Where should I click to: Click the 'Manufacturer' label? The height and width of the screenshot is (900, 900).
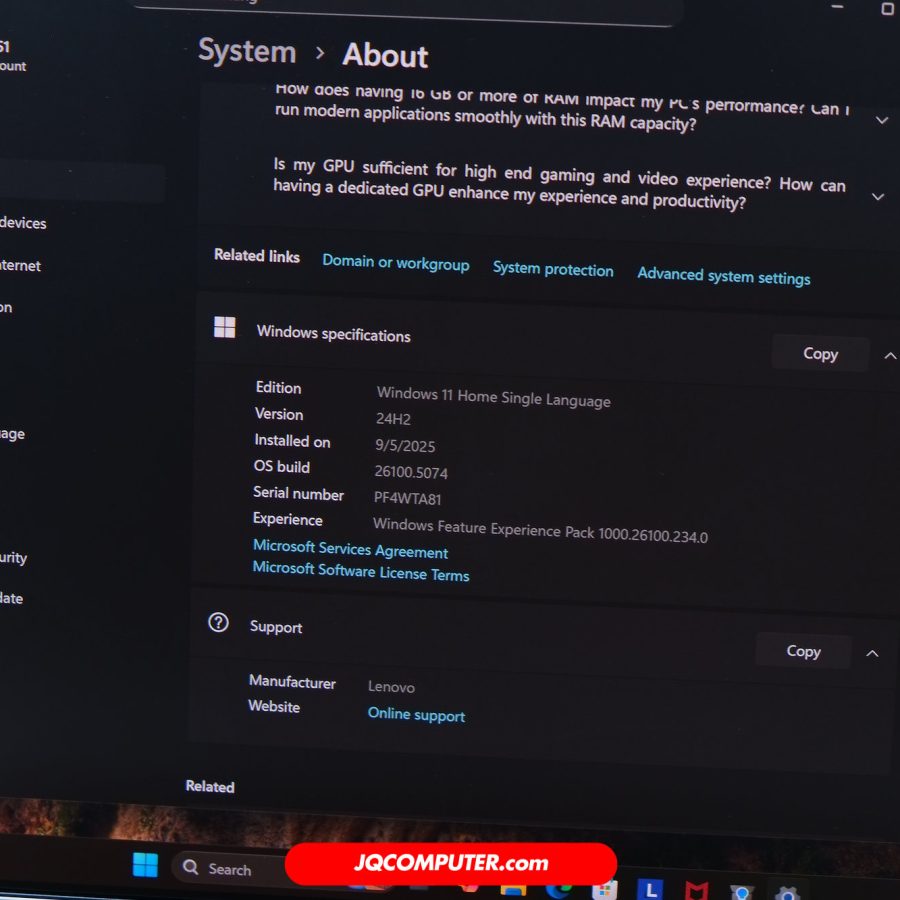point(292,682)
